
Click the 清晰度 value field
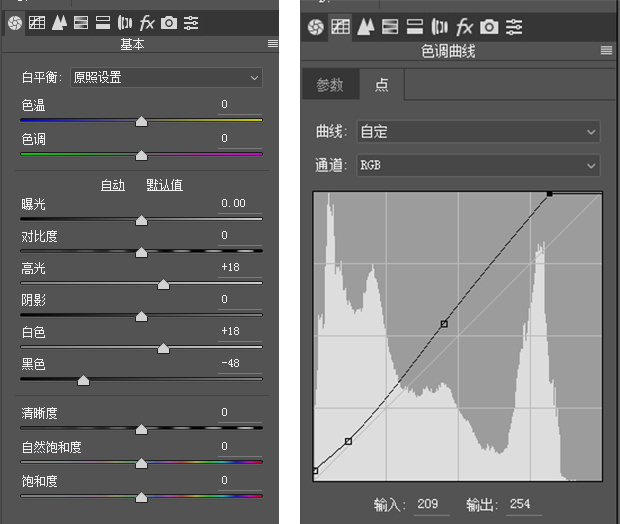(x=240, y=413)
